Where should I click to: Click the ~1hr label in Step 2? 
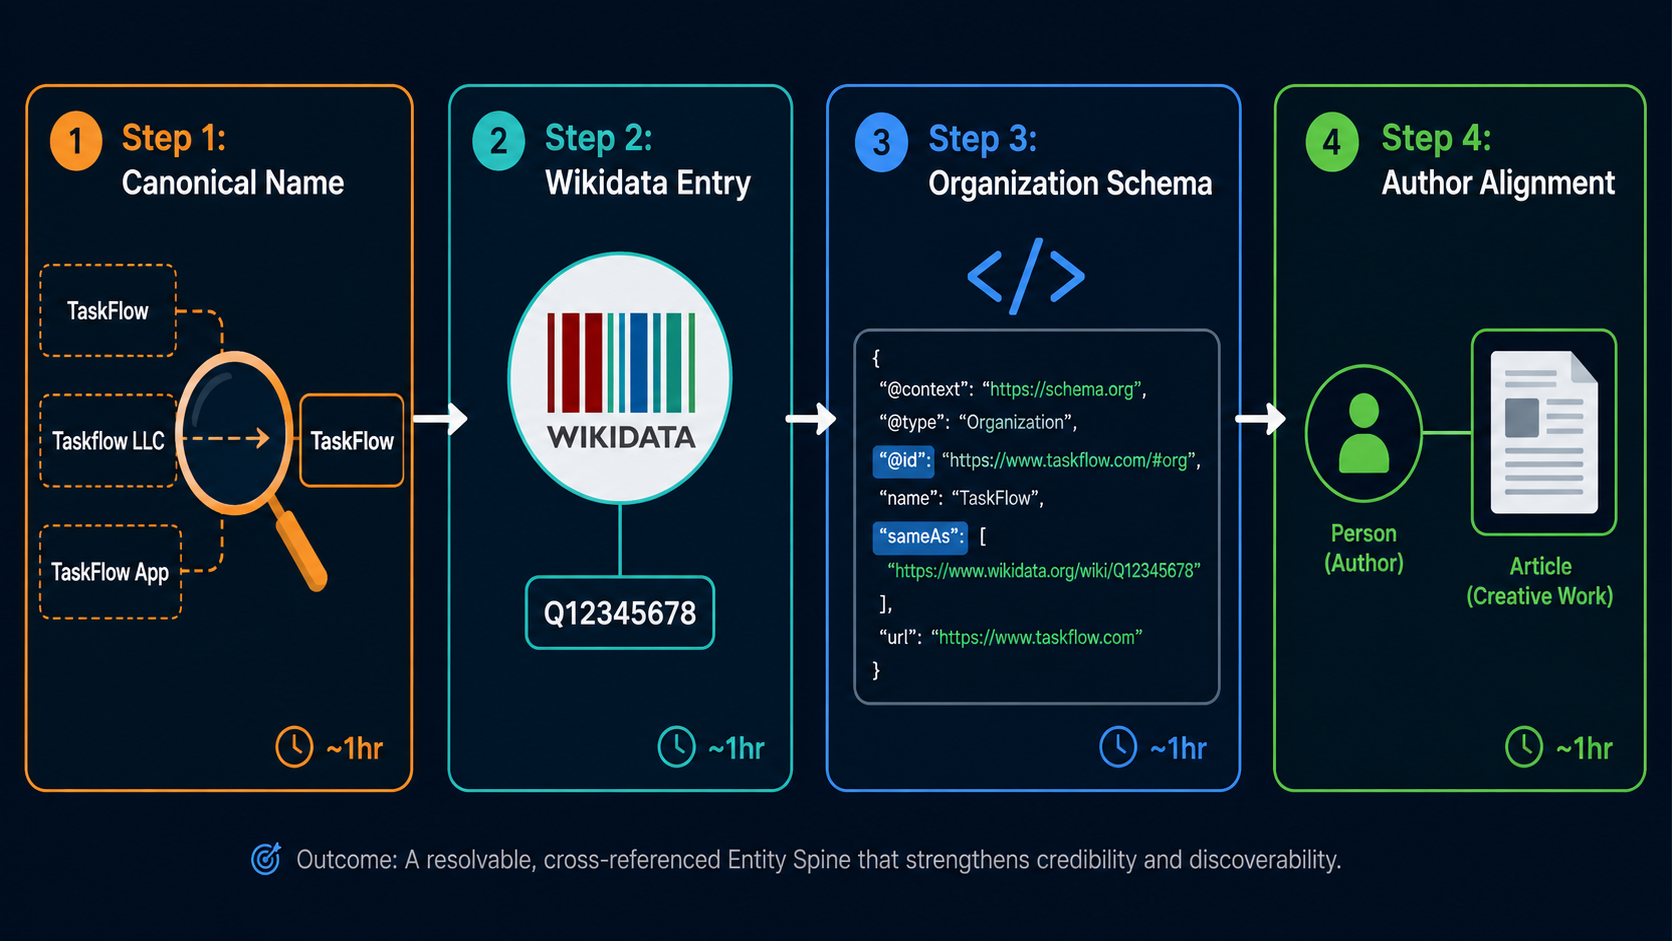click(737, 748)
